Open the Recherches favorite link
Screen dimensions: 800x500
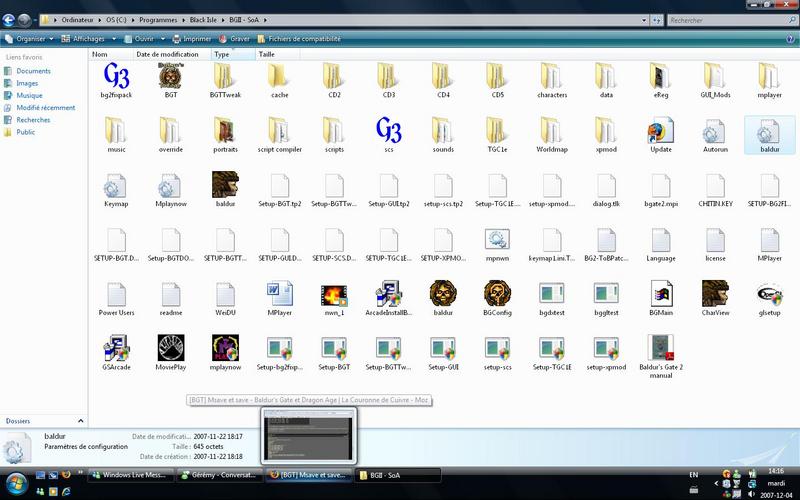pos(33,120)
